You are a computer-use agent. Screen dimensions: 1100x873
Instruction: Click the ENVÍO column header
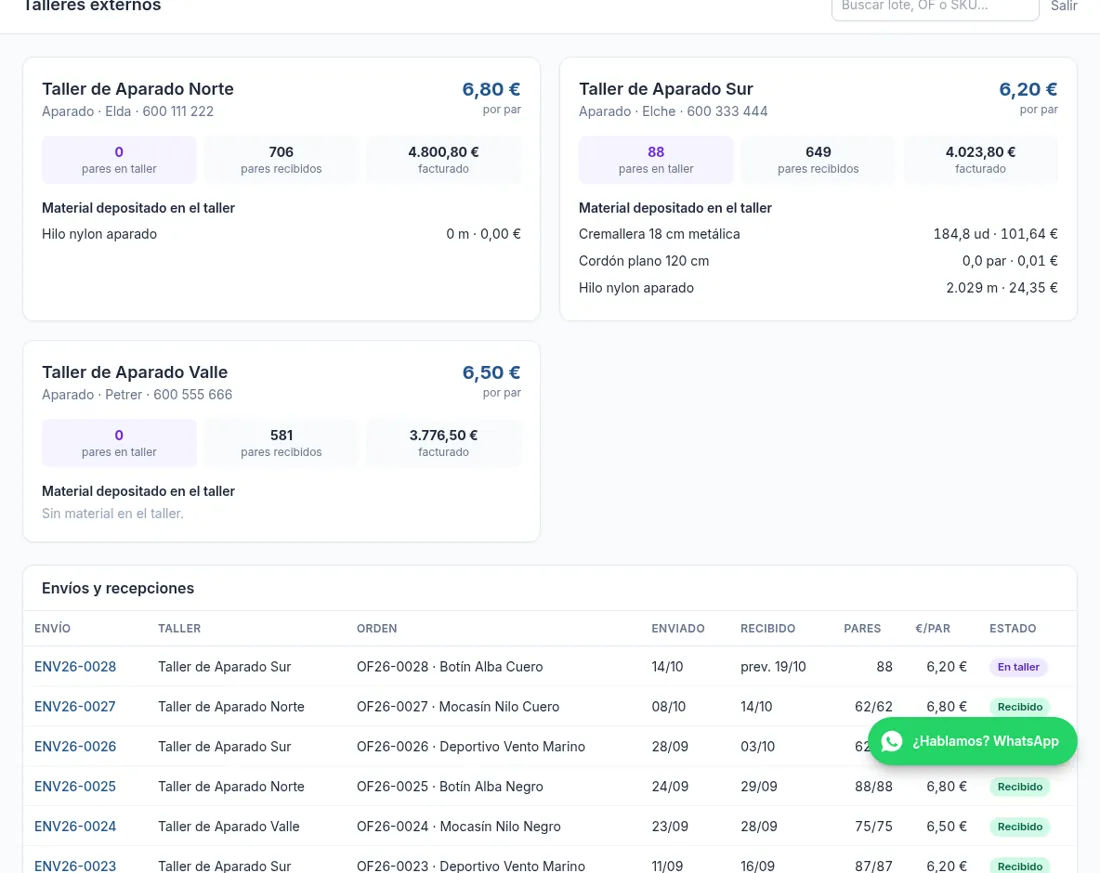(53, 628)
